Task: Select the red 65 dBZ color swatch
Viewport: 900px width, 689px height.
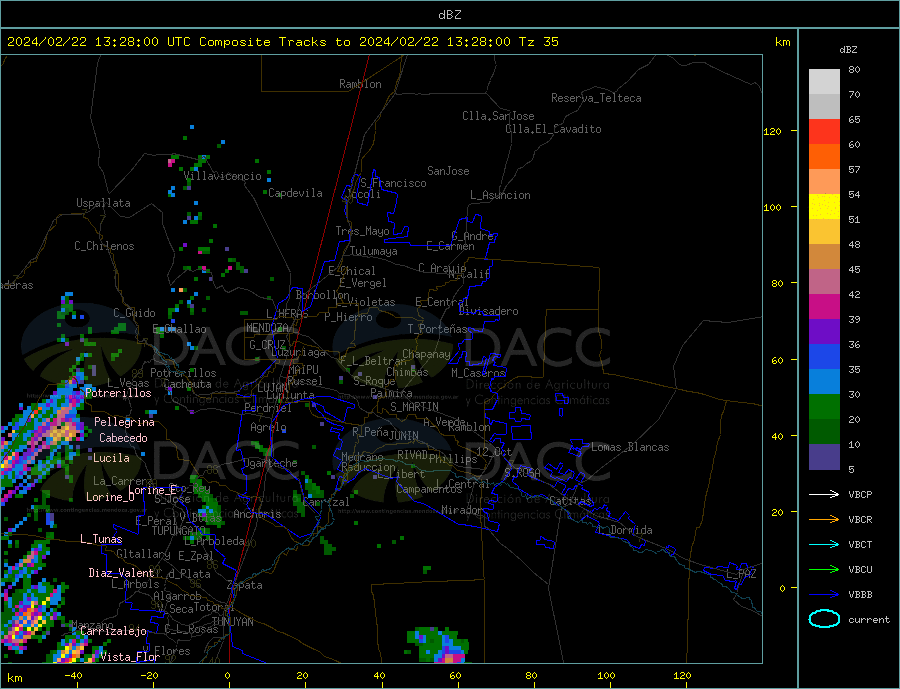Action: [824, 131]
